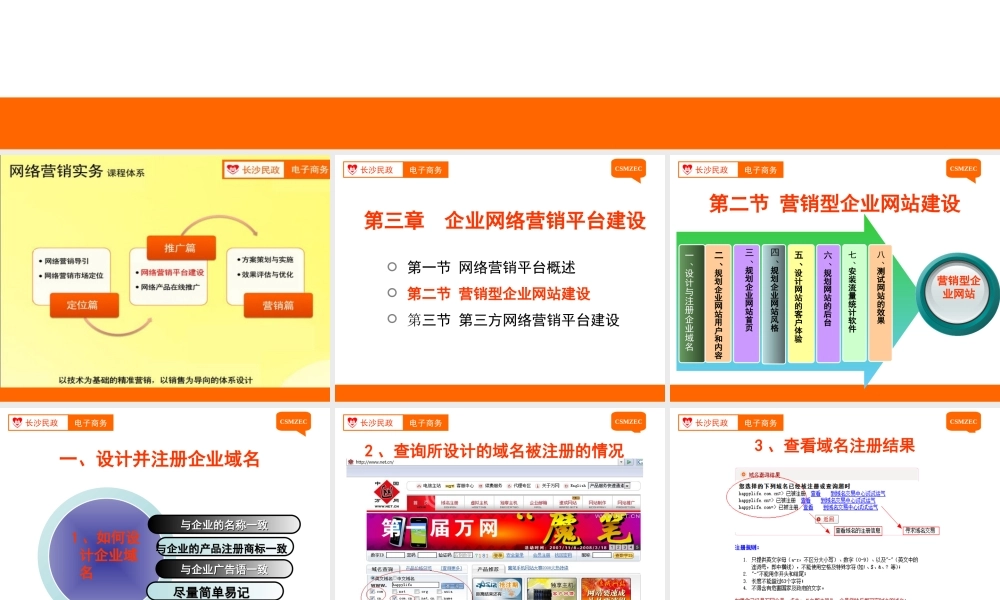The height and width of the screenshot is (600, 1000).
Task: Click the 与企业的名称一致 pill
Action: pos(224,524)
